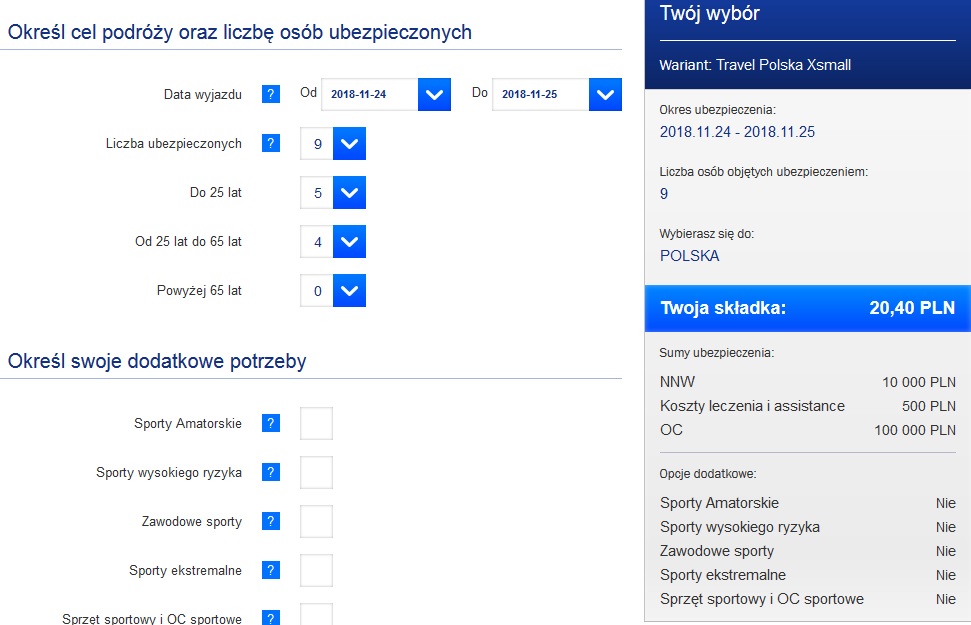Click the POLSKA destination in summary
The width and height of the screenshot is (971, 625).
click(689, 255)
